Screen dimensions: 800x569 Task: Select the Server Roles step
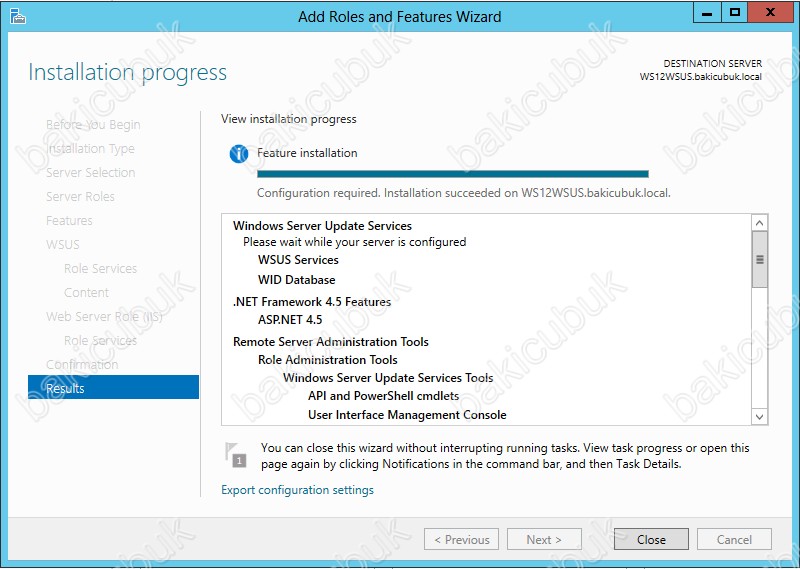pos(80,196)
